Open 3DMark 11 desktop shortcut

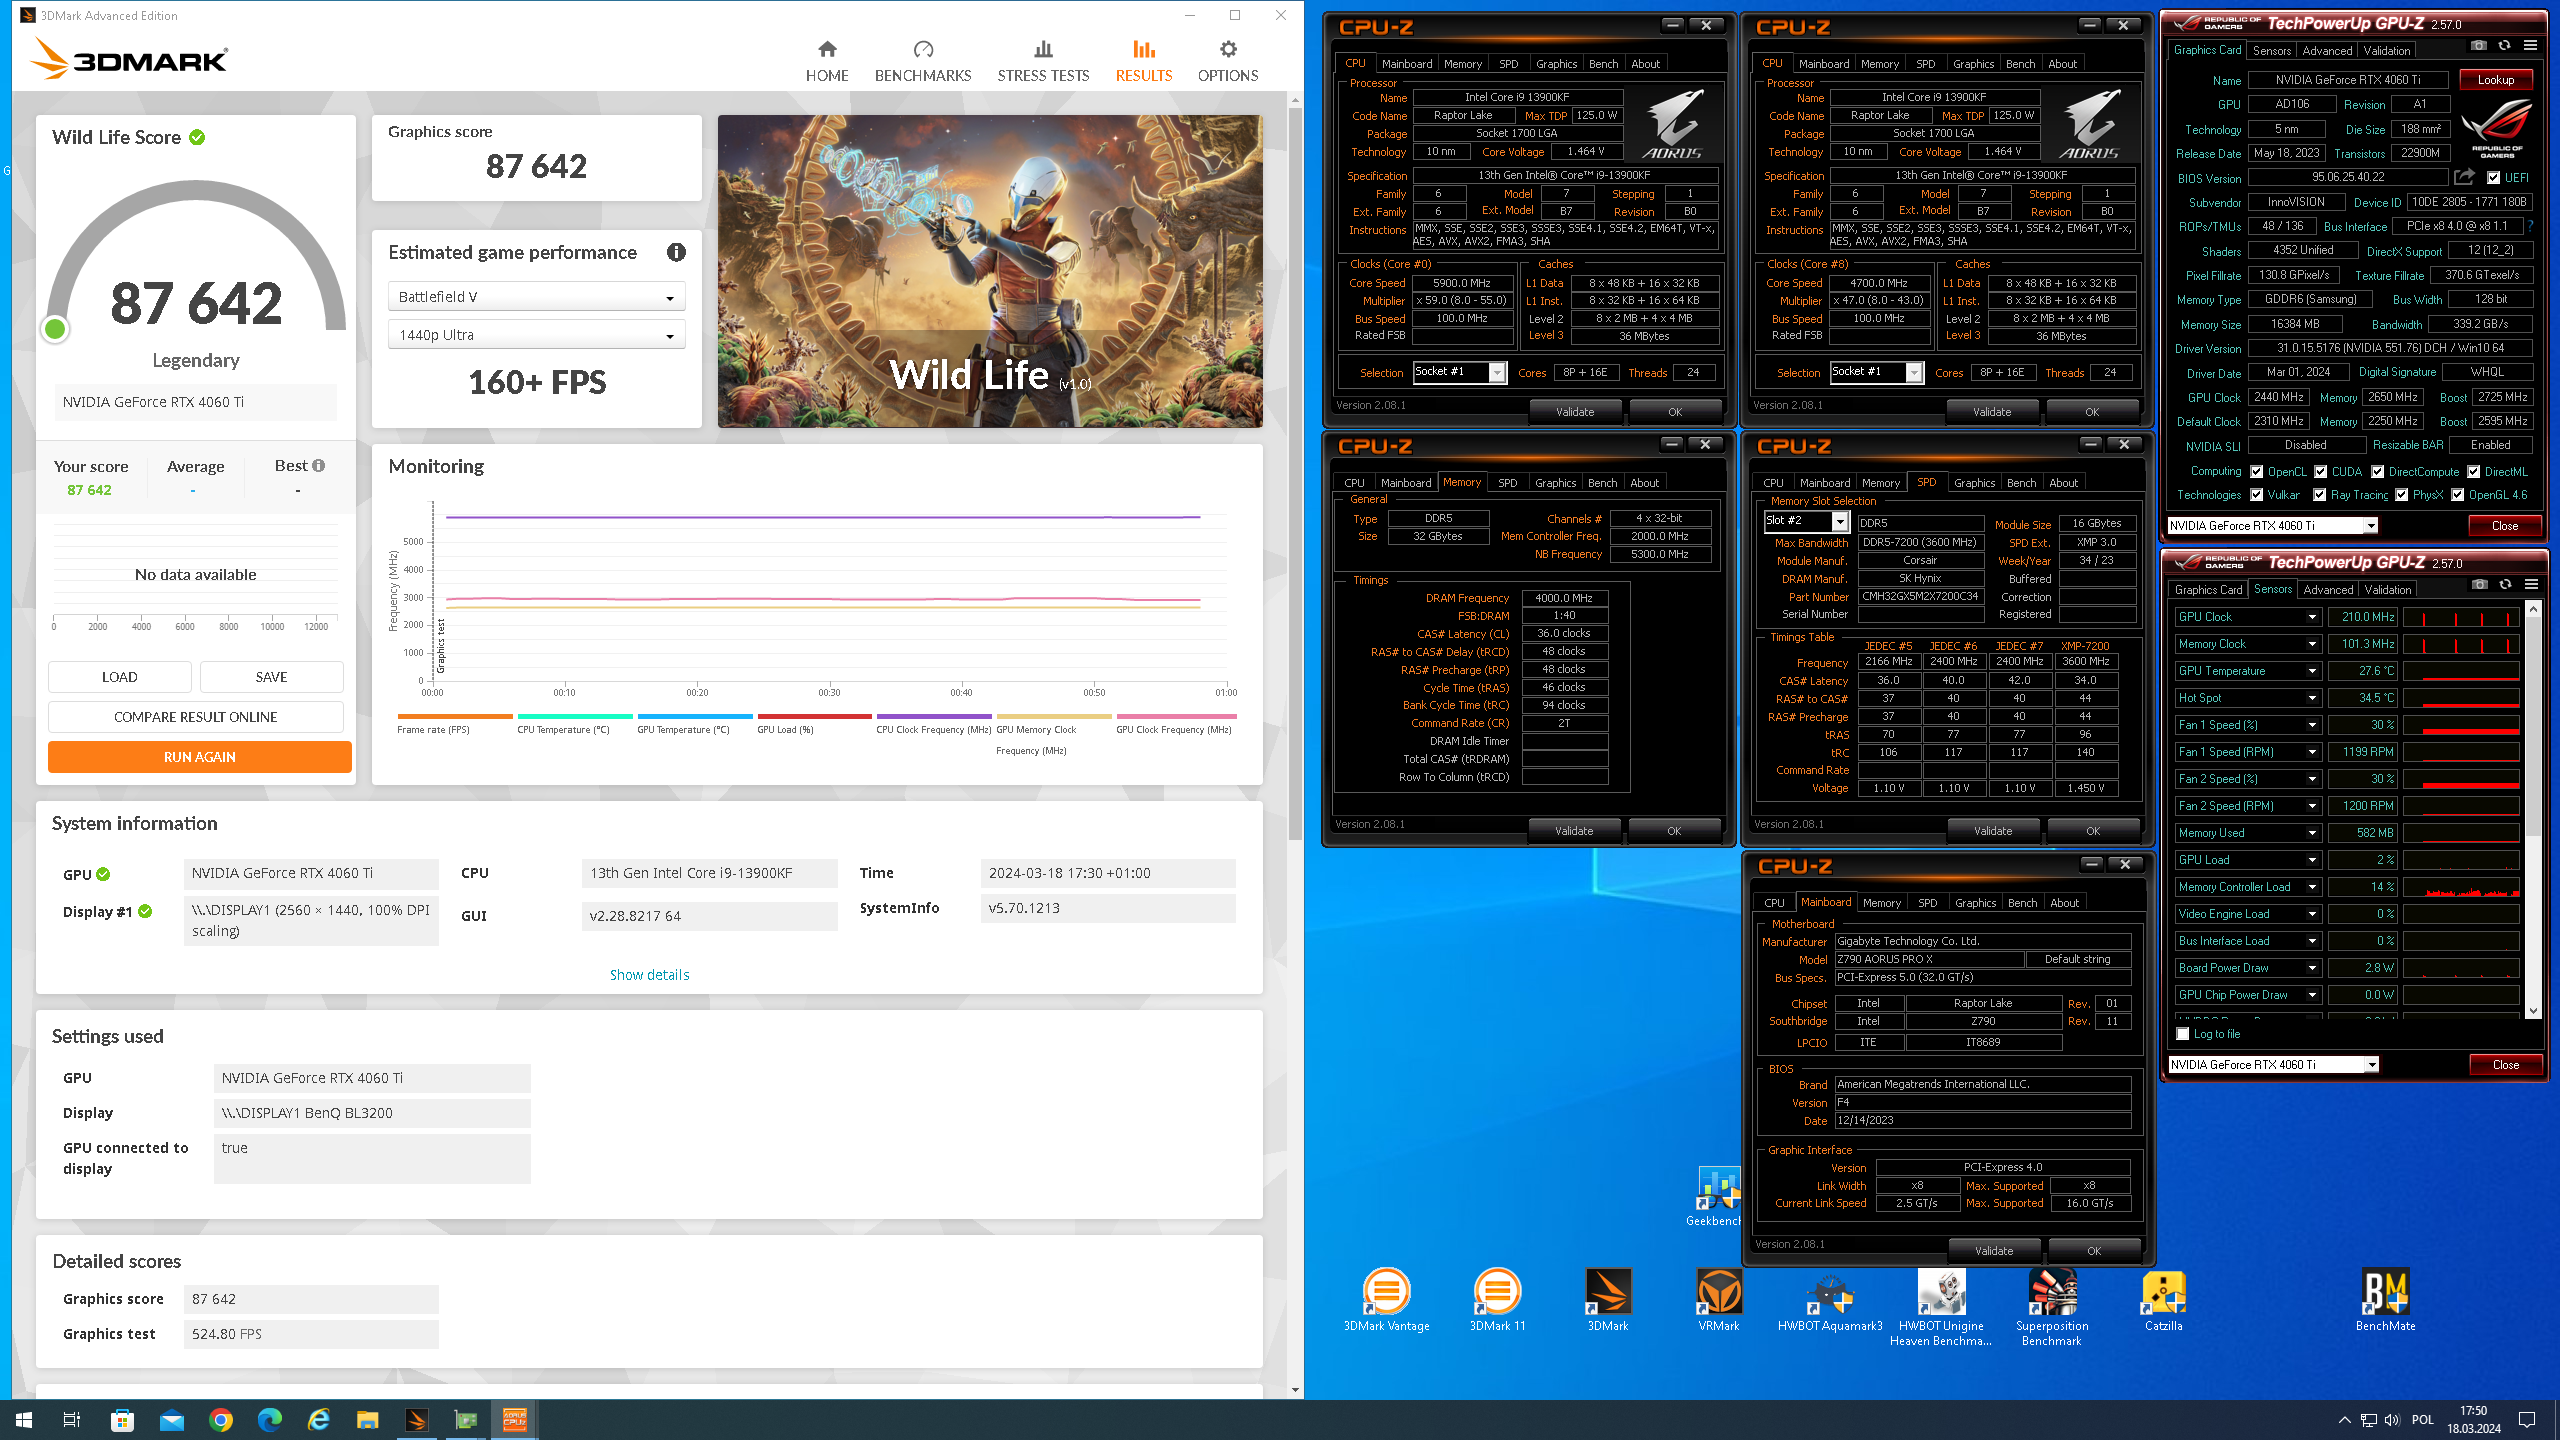[x=1497, y=1299]
